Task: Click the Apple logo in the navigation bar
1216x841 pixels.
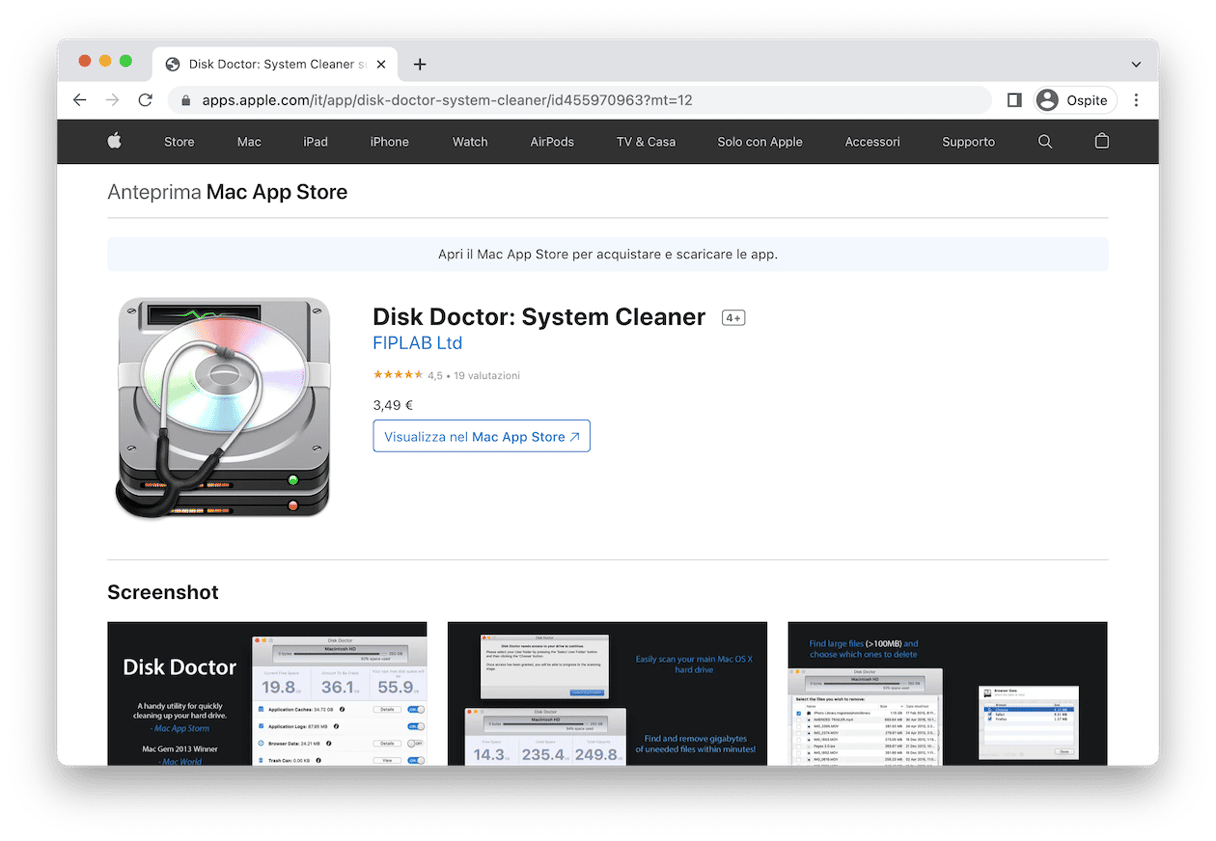Action: (114, 141)
